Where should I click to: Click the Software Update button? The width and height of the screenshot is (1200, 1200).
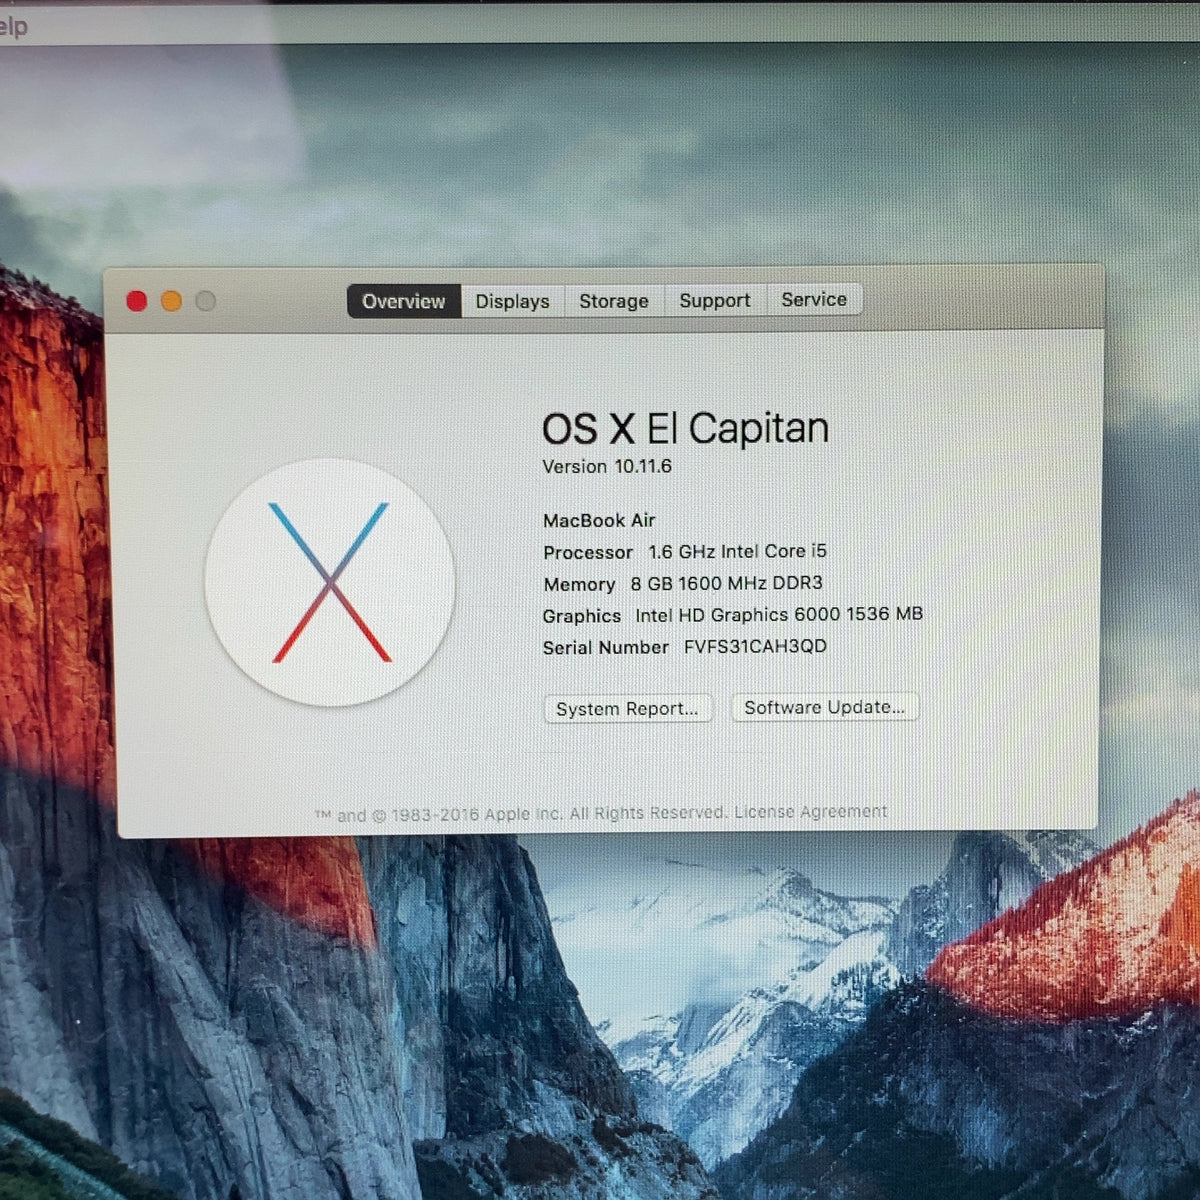[x=825, y=707]
